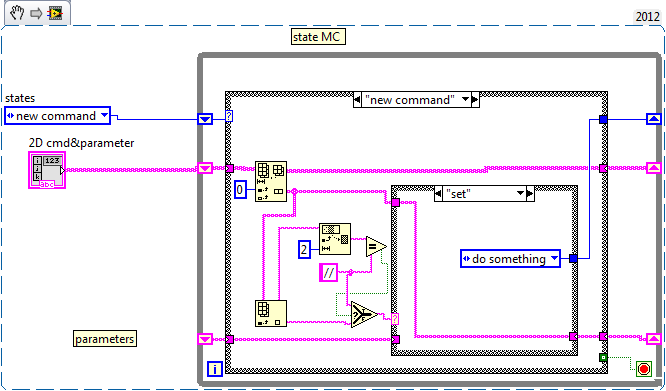Viewport: 666px width, 391px height.
Task: Click the numeric constant 2
Action: coord(304,249)
